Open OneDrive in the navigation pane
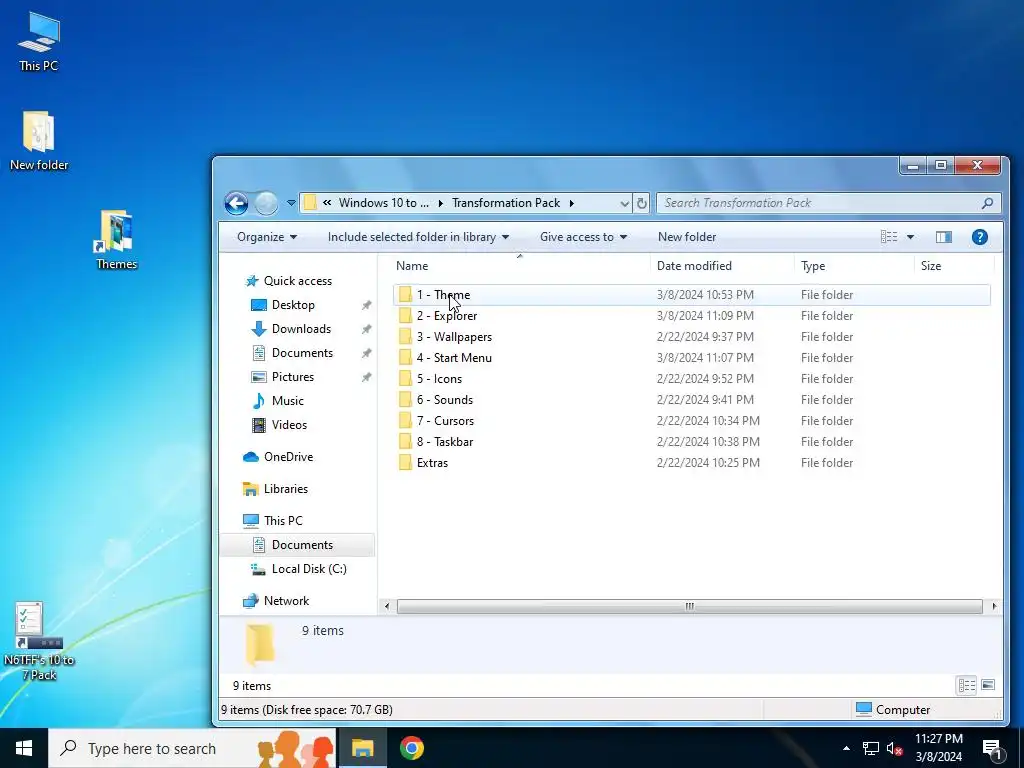1024x768 pixels. coord(278,456)
